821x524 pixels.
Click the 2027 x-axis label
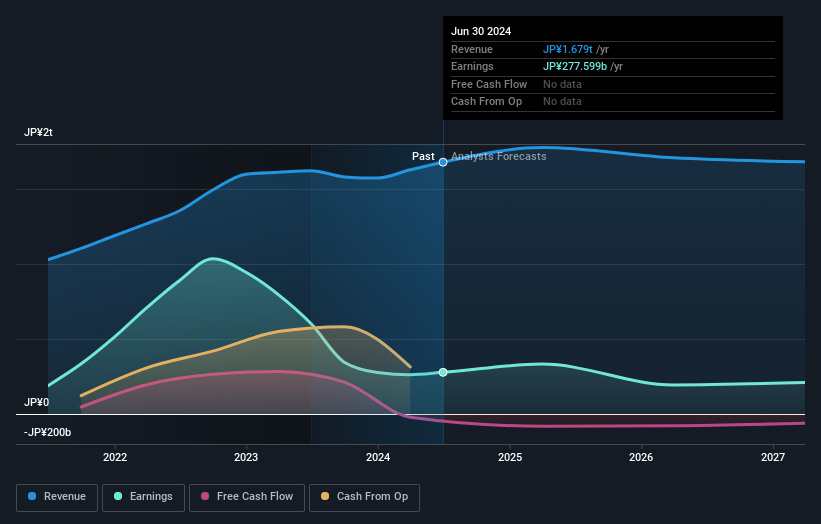click(x=773, y=457)
